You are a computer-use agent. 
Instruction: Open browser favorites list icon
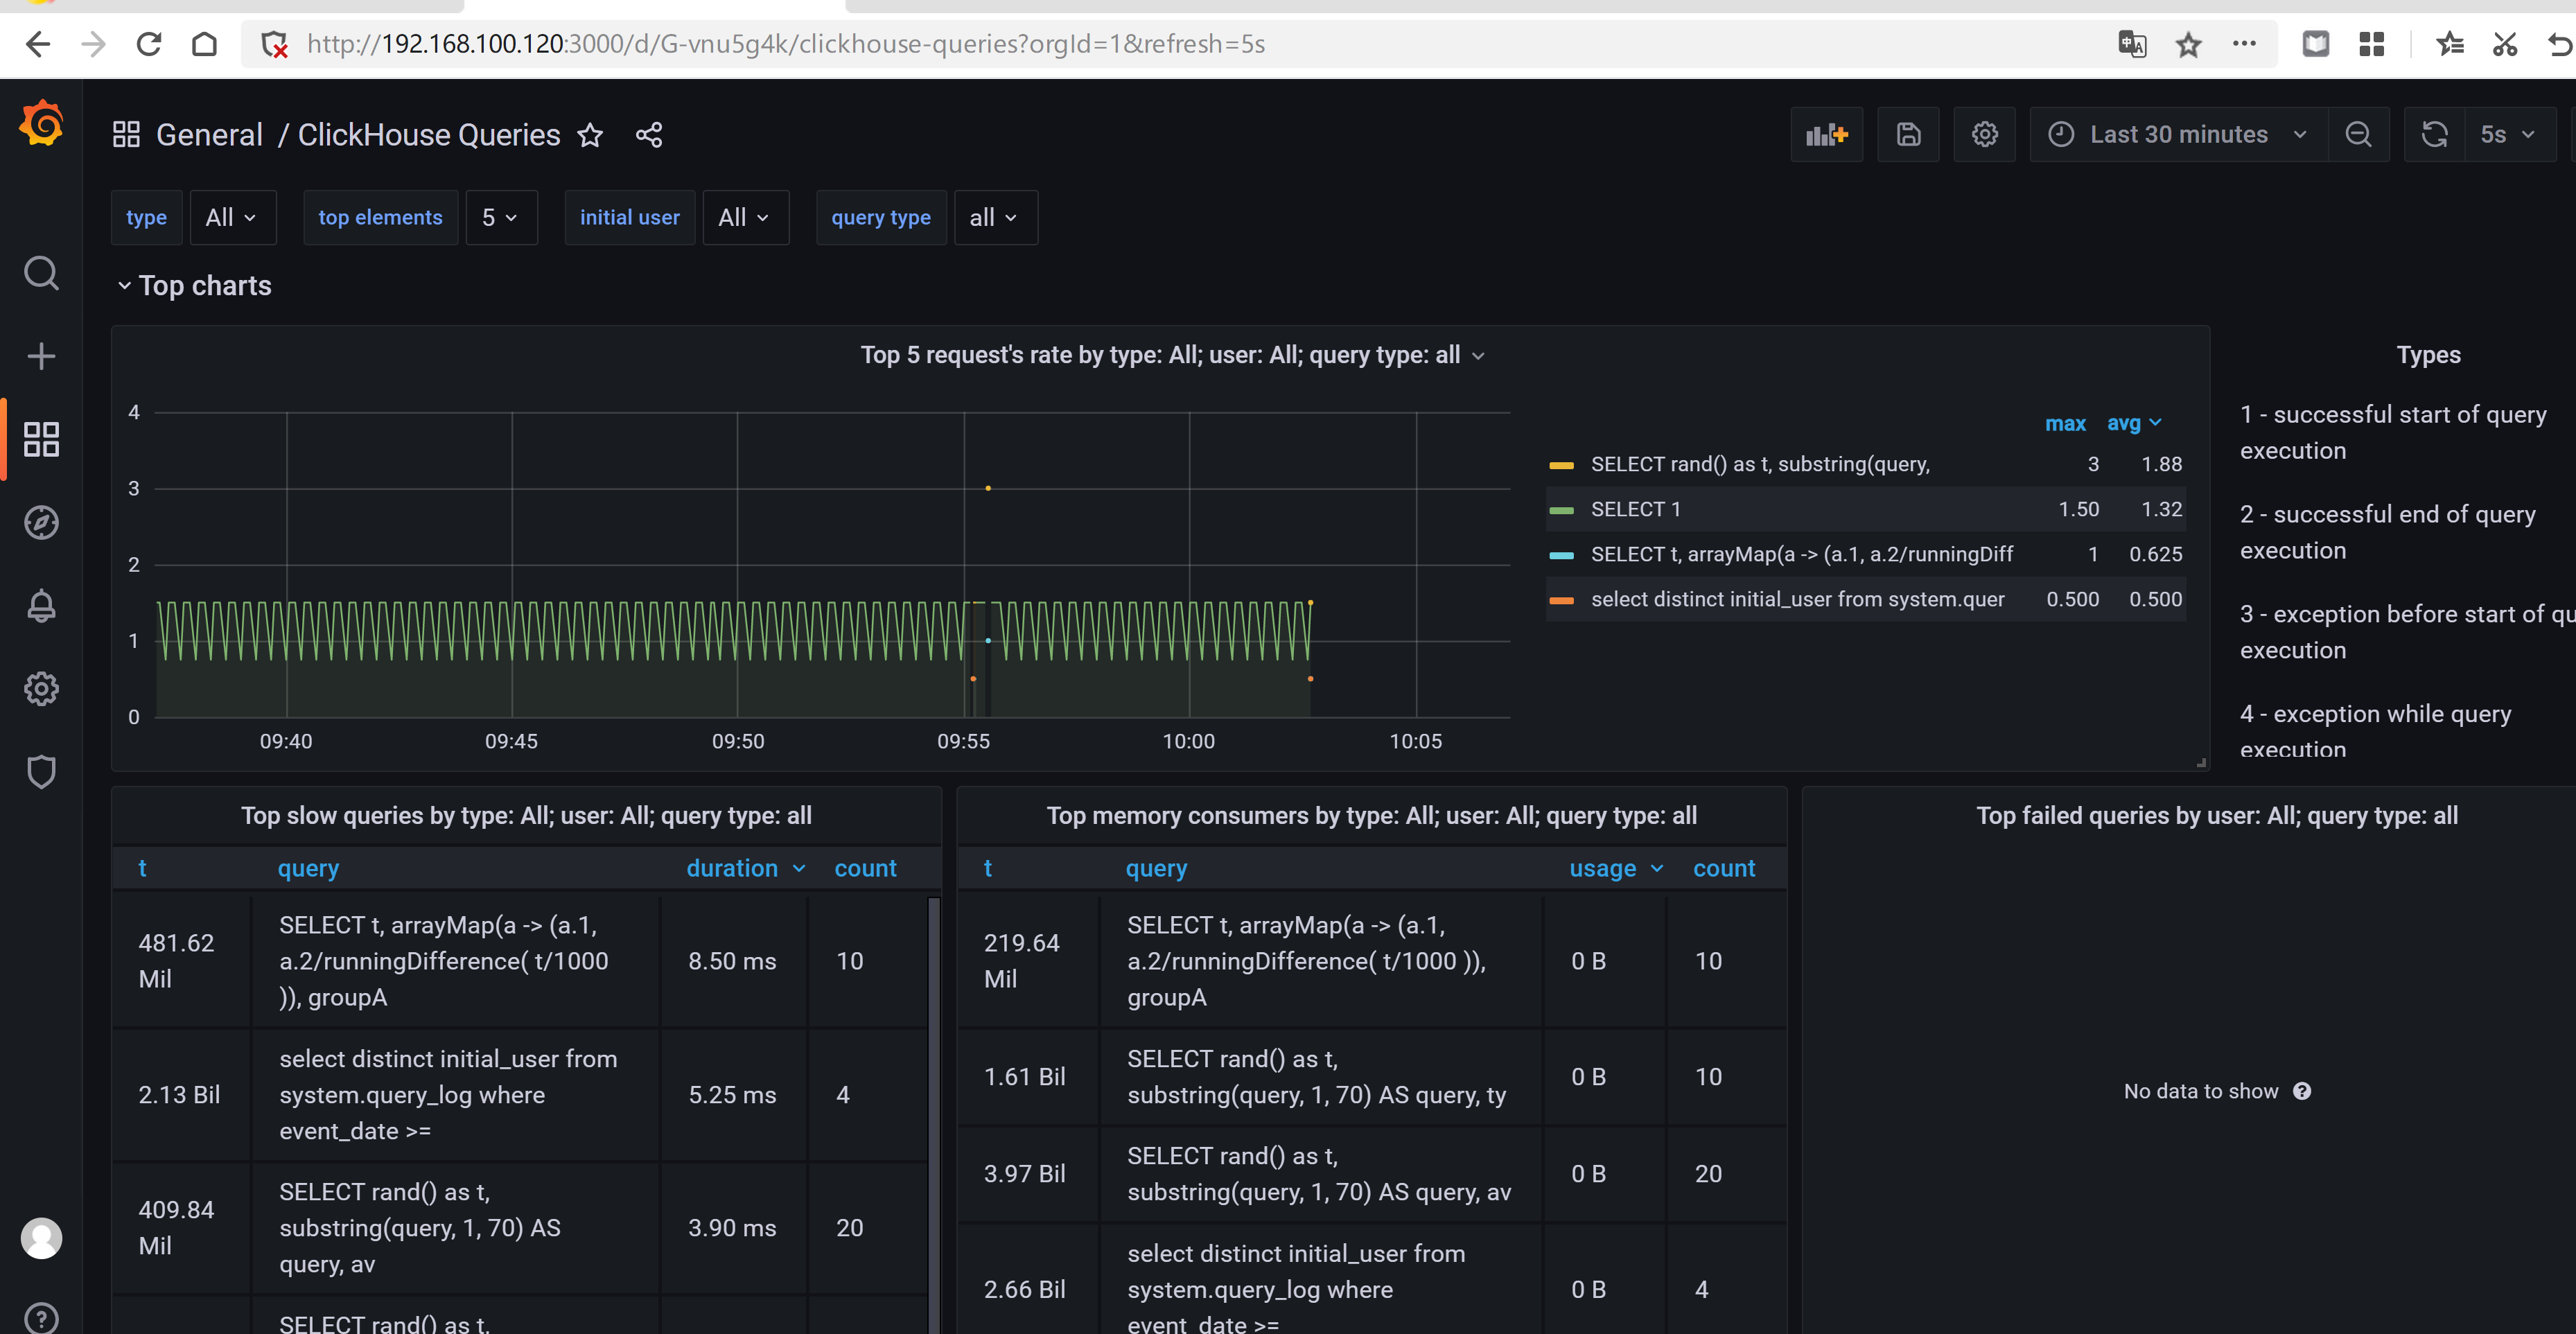(2449, 44)
